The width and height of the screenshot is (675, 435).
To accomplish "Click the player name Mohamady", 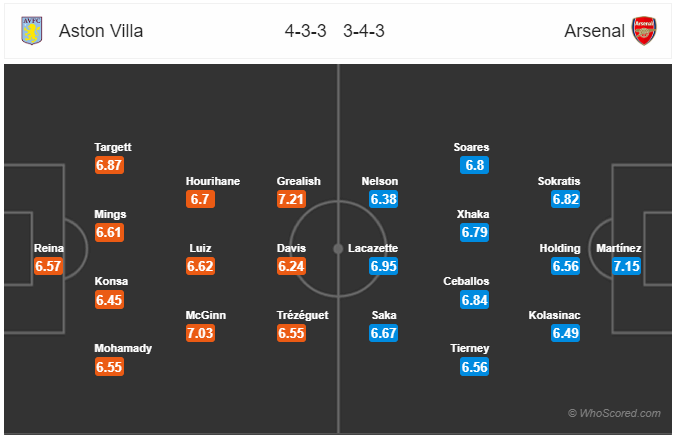I will [x=123, y=348].
